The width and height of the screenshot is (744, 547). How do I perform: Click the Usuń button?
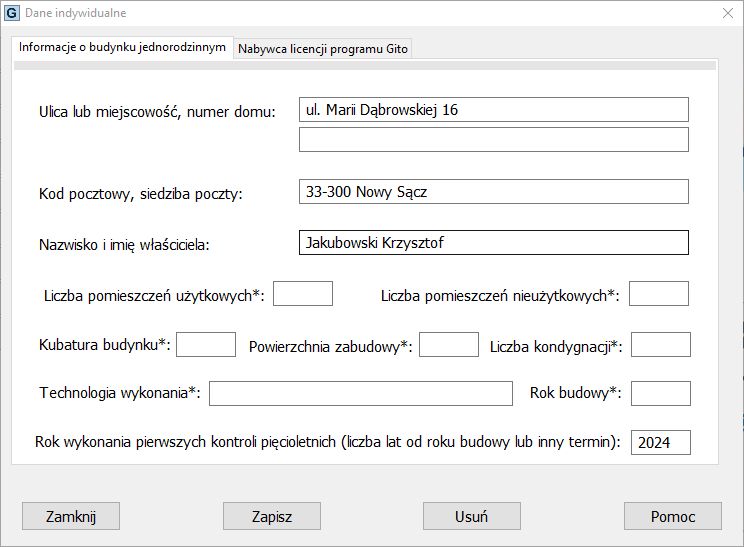[471, 516]
